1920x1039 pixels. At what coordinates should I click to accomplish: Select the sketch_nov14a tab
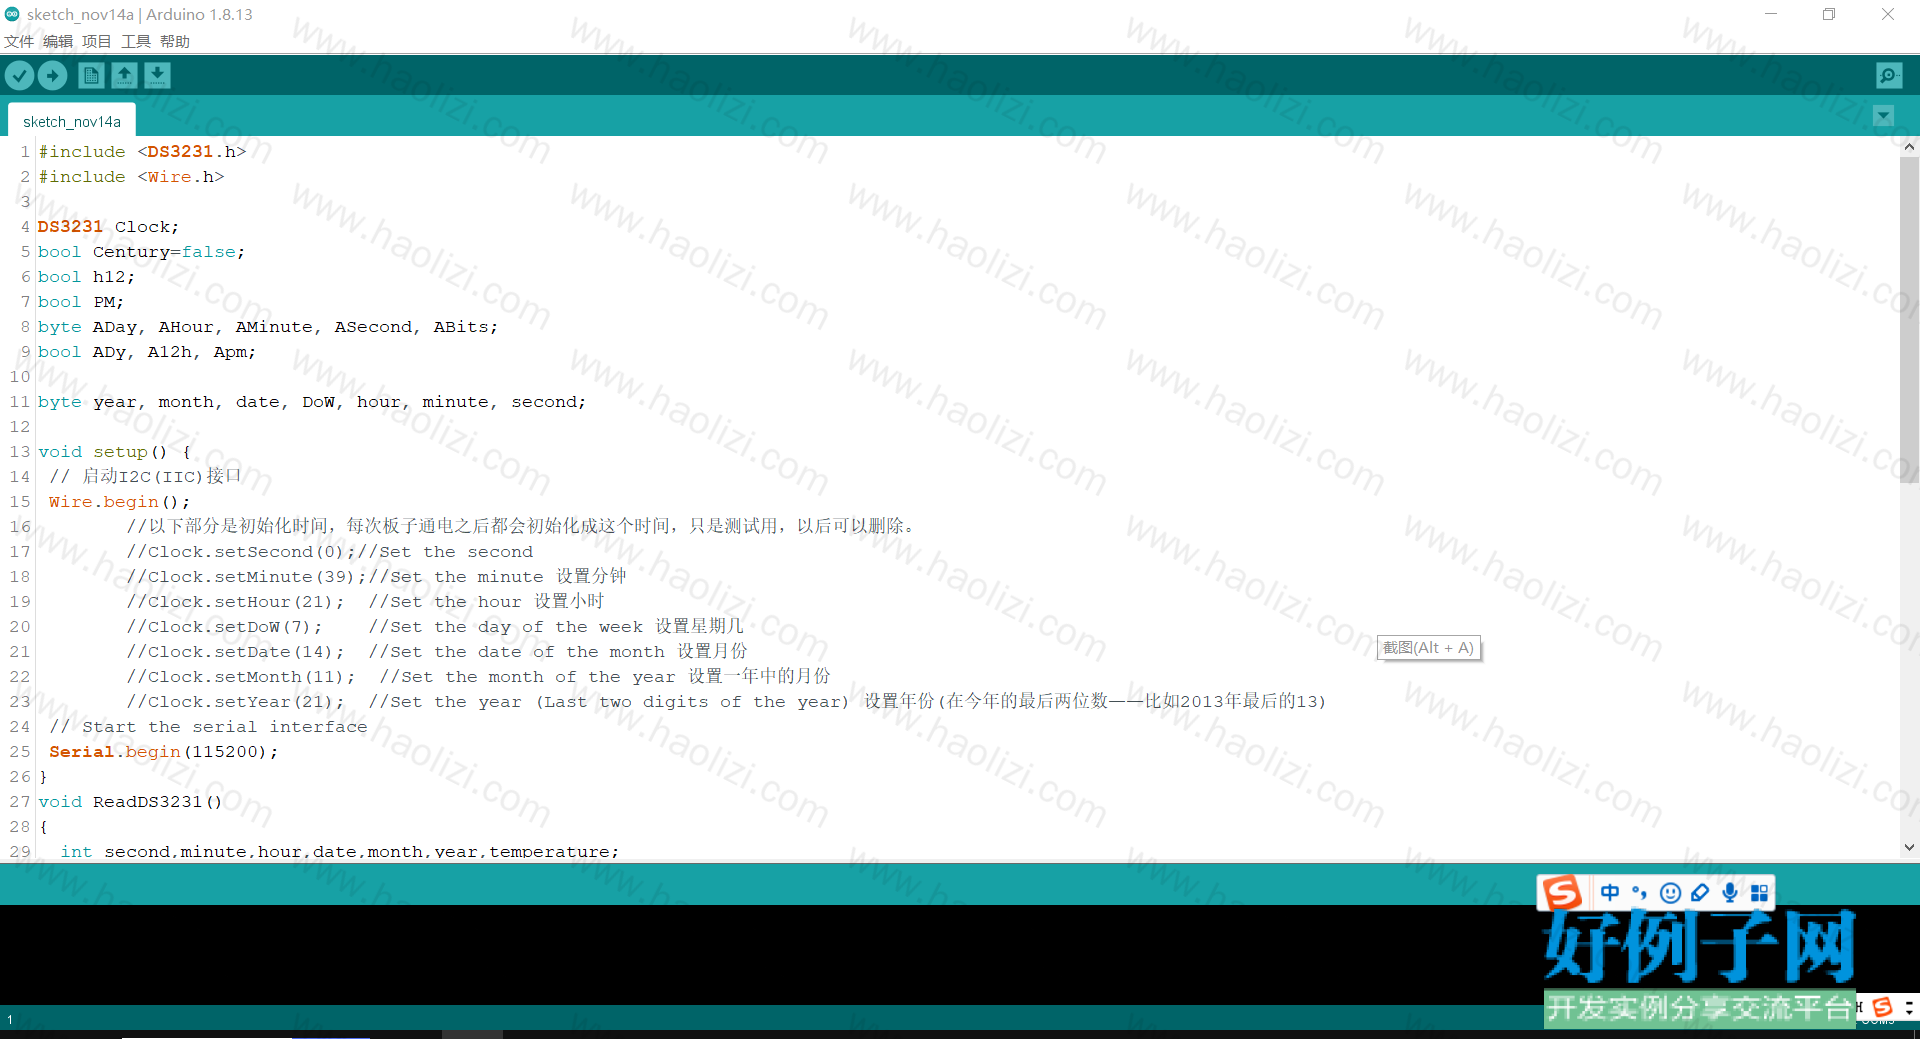[x=72, y=121]
